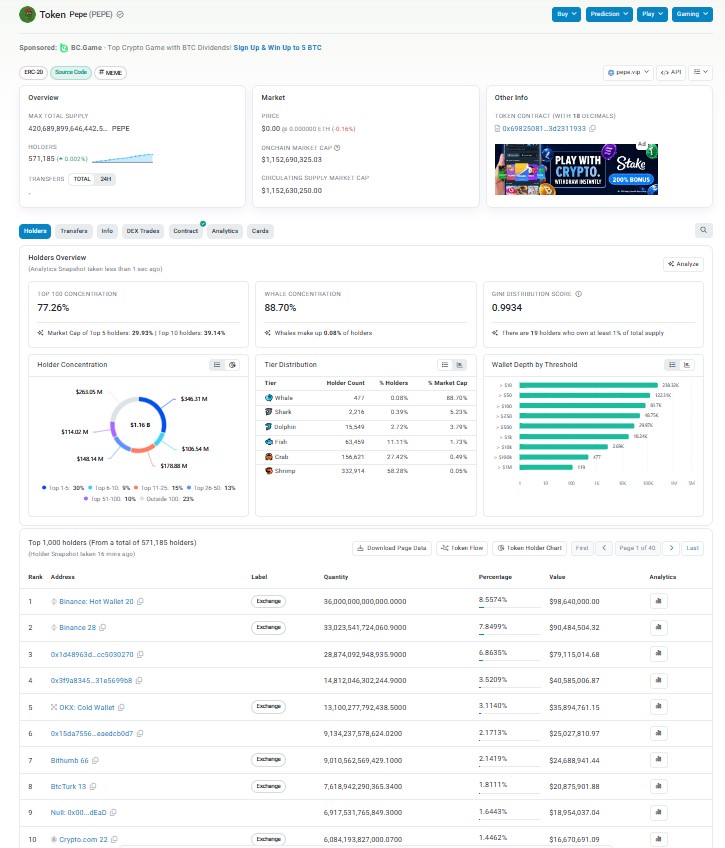Image resolution: width=725 pixels, height=848 pixels.
Task: Click the #MEME tag
Action: (x=110, y=72)
